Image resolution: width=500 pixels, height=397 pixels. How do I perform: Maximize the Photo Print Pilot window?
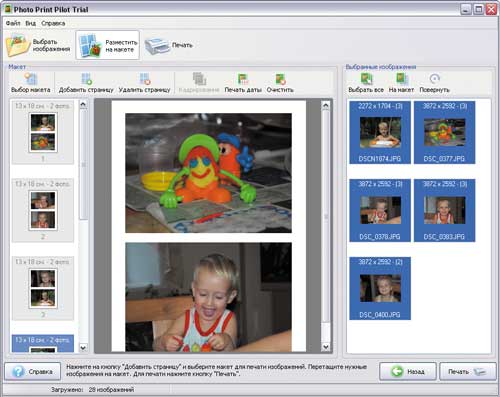coord(478,9)
